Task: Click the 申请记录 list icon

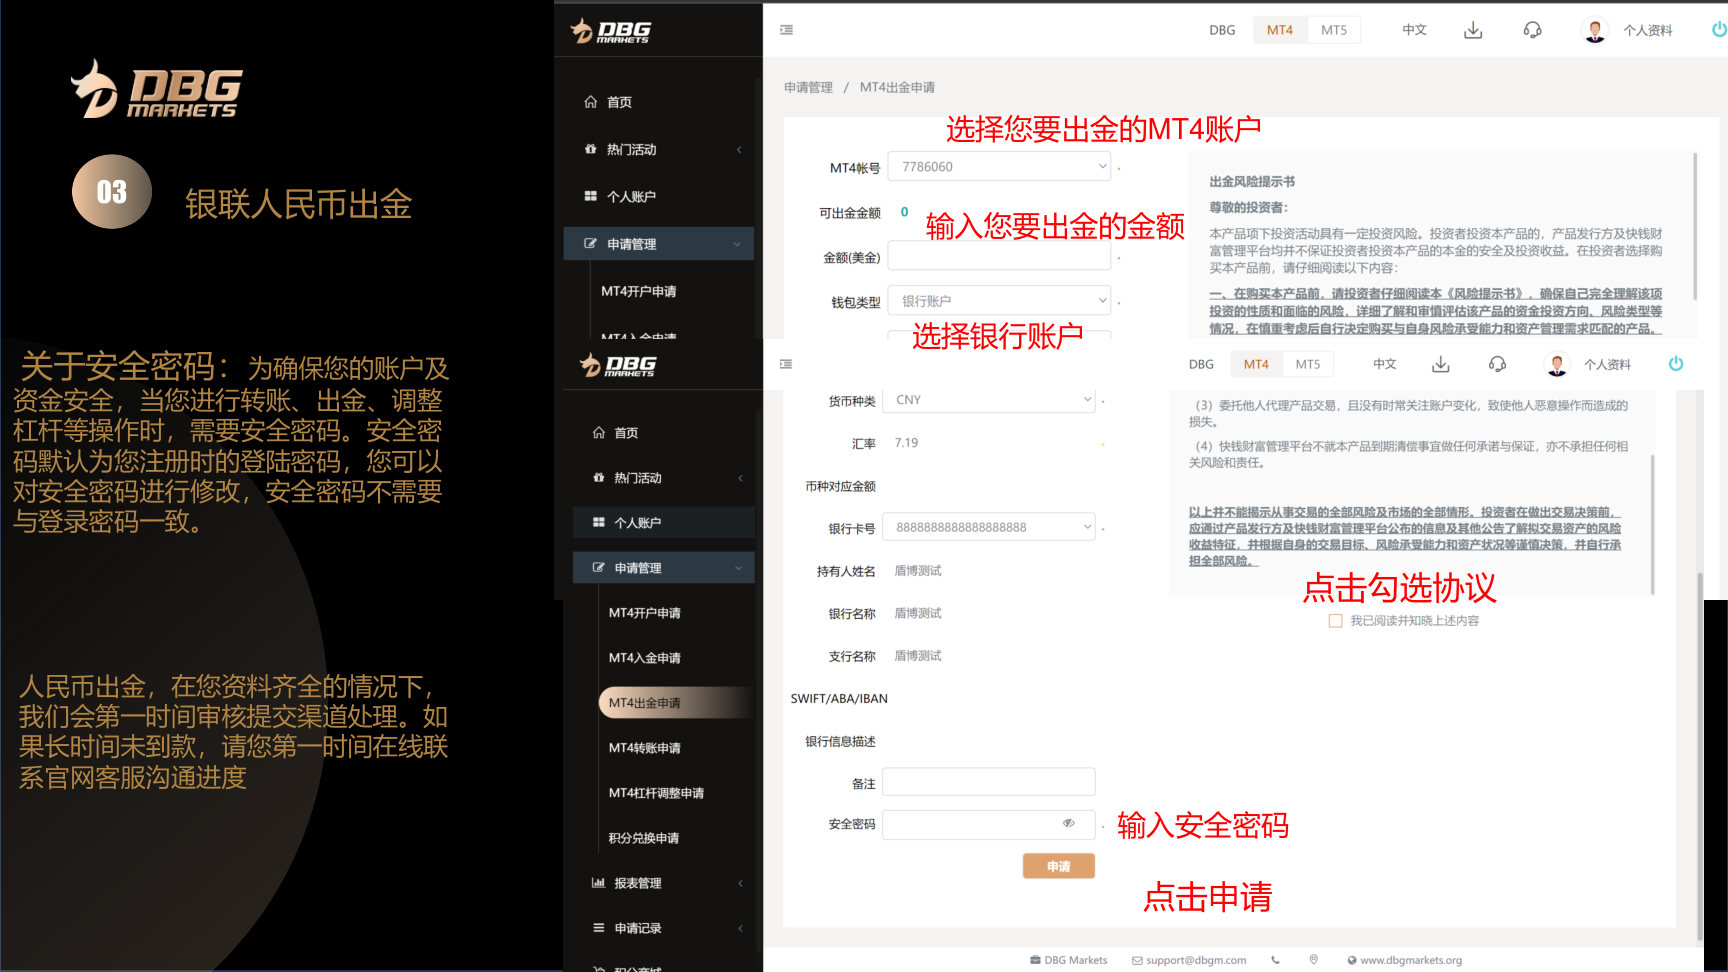Action: click(x=598, y=927)
